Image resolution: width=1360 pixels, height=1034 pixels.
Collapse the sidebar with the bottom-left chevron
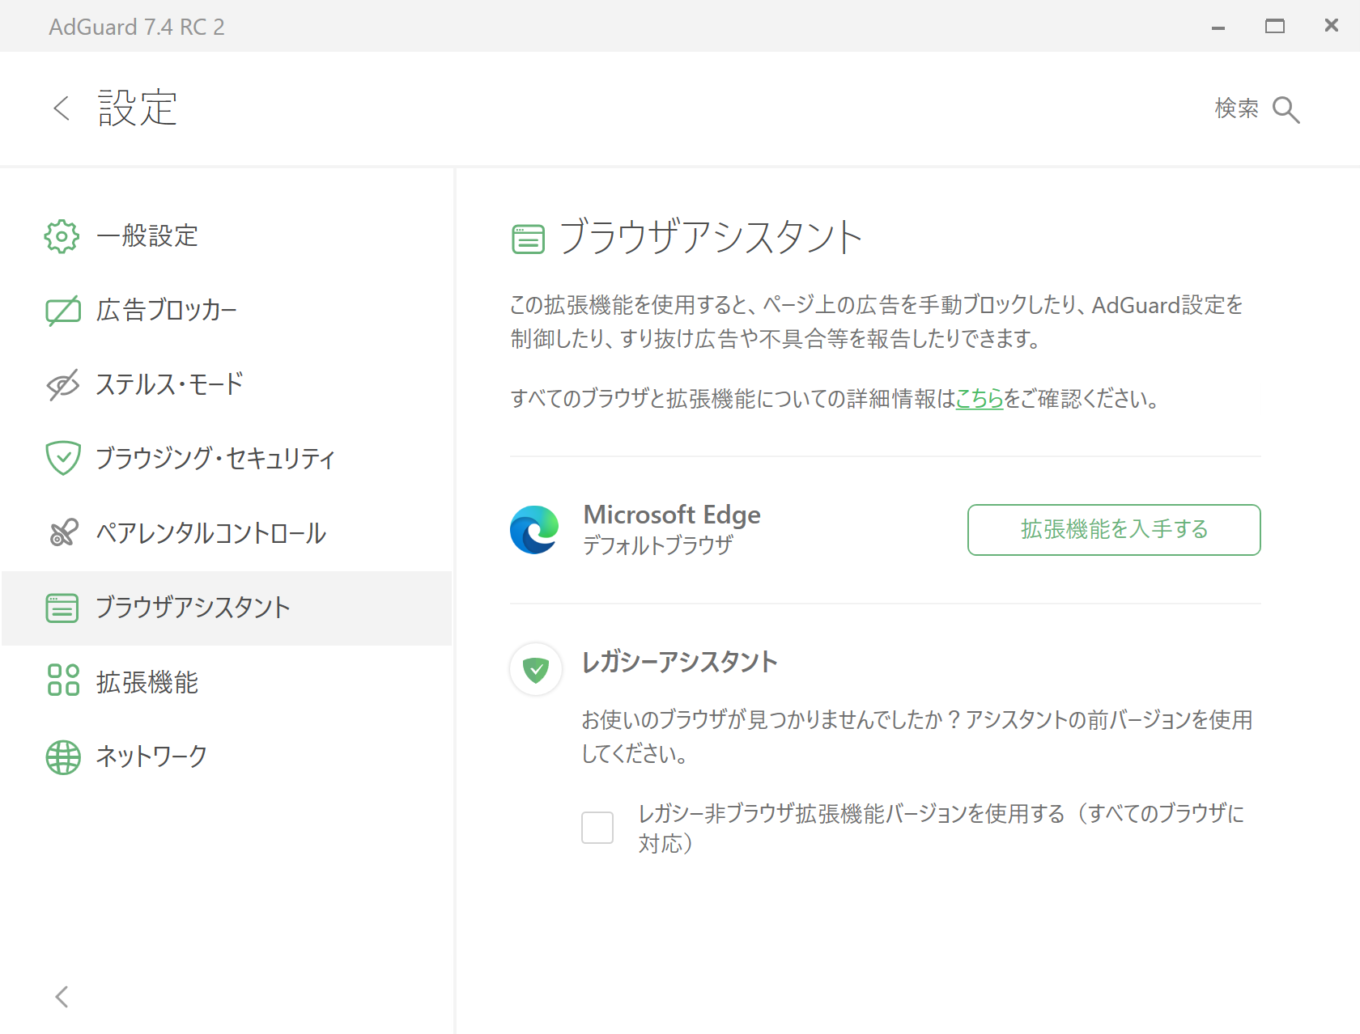(x=62, y=996)
